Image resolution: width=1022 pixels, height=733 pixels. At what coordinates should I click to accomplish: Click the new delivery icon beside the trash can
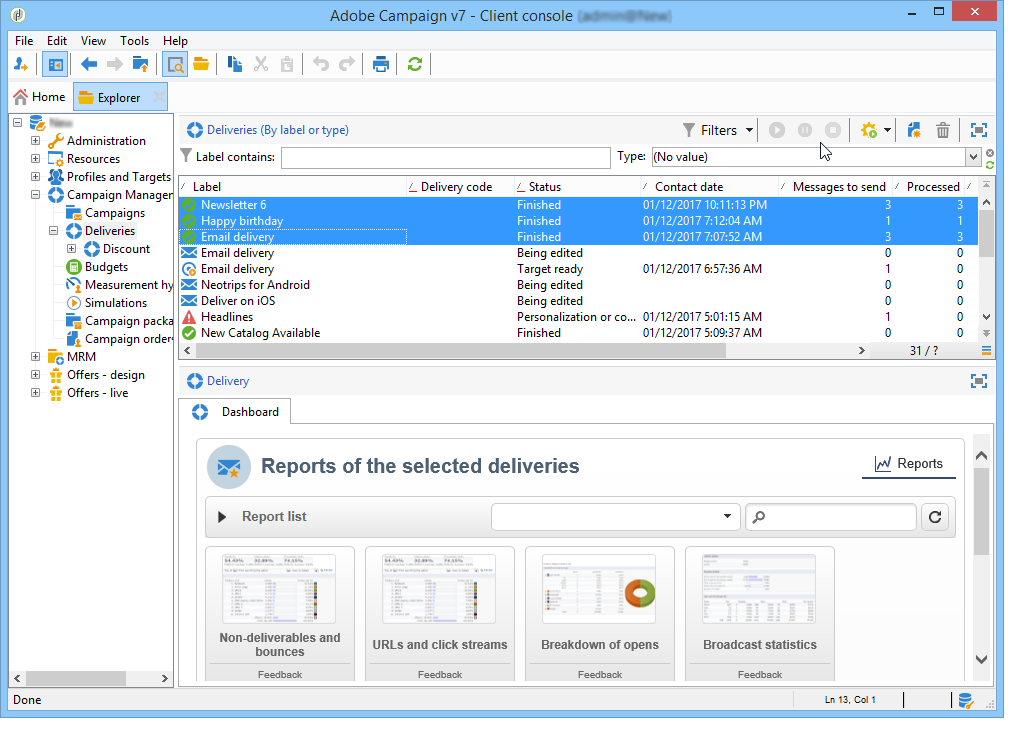point(914,130)
